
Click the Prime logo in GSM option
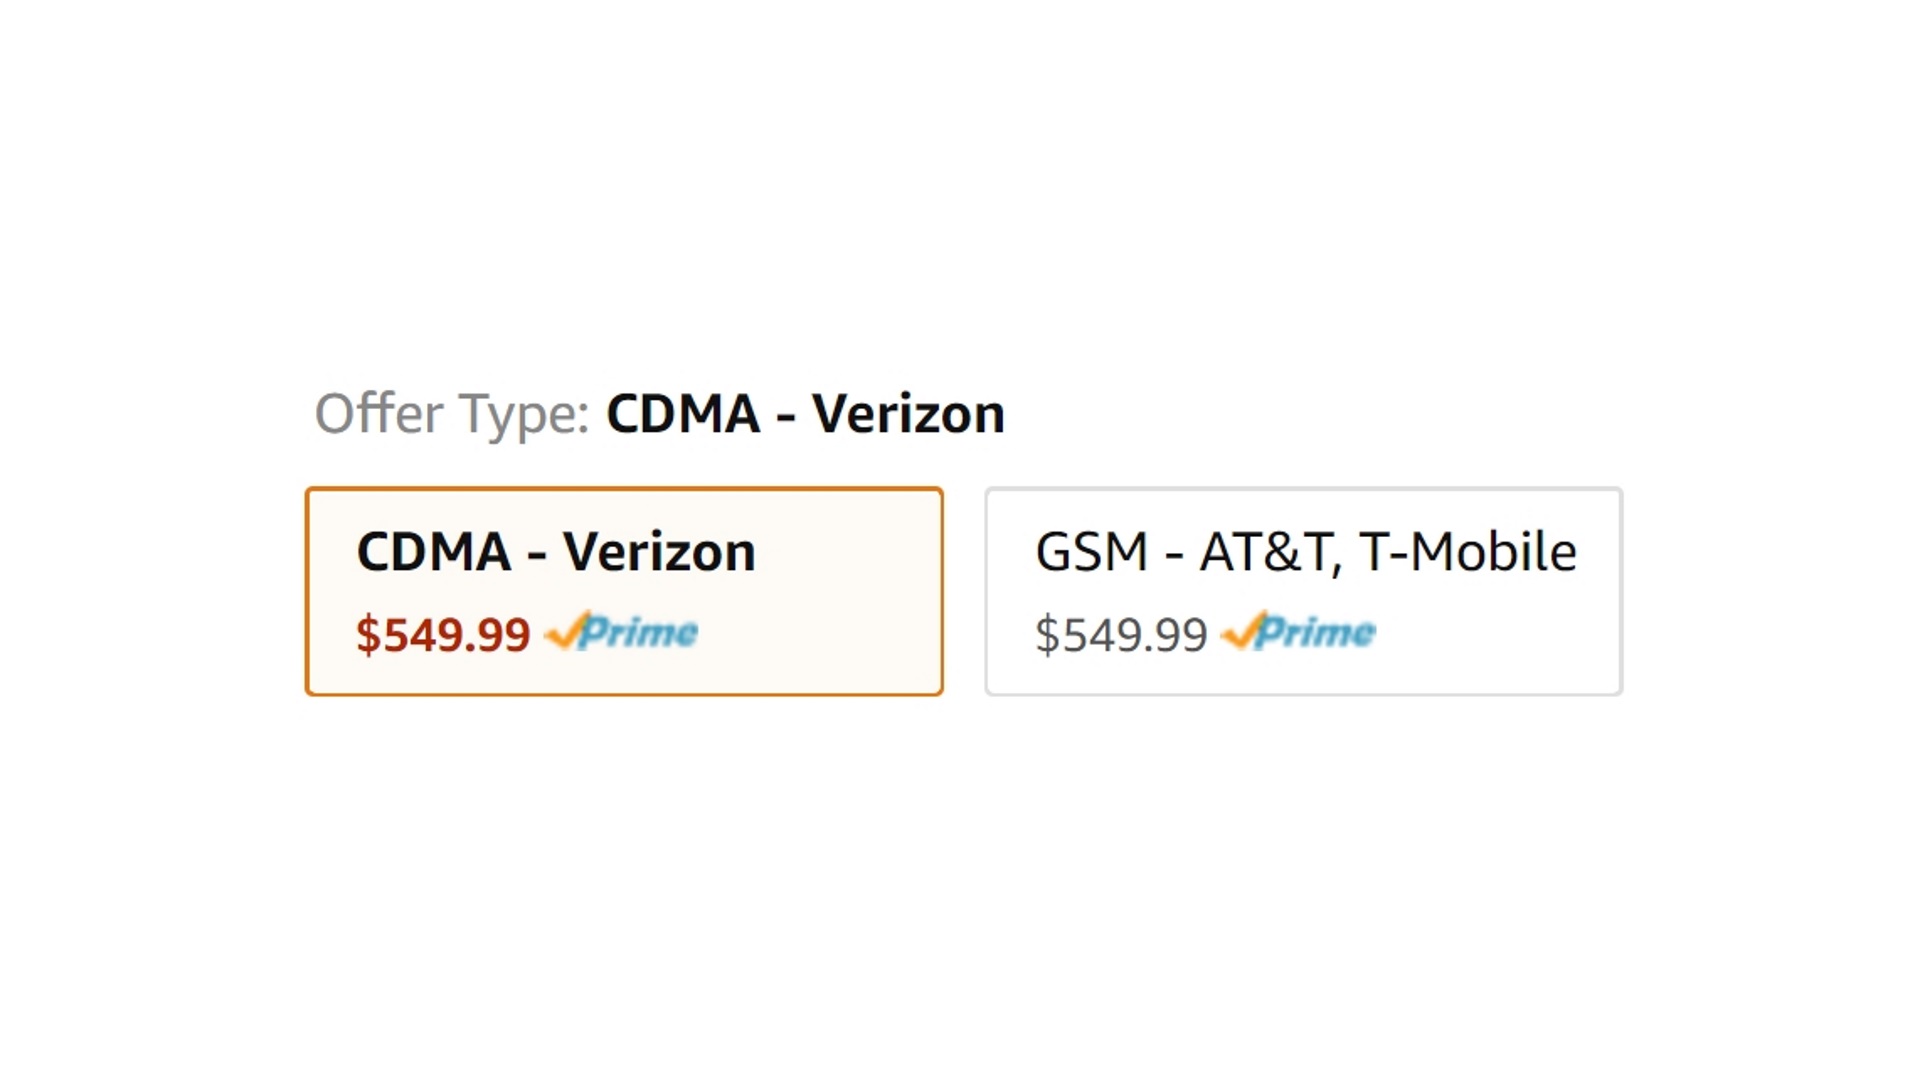(x=1299, y=632)
